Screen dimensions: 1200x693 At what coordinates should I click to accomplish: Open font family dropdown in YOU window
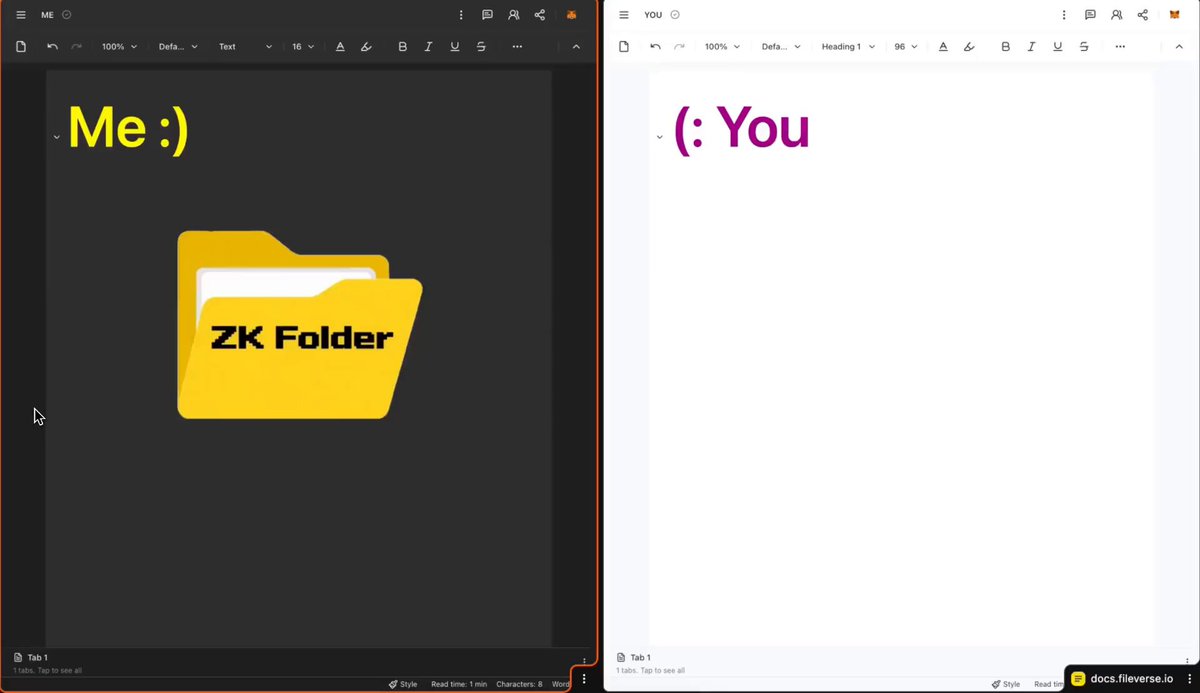coord(781,46)
